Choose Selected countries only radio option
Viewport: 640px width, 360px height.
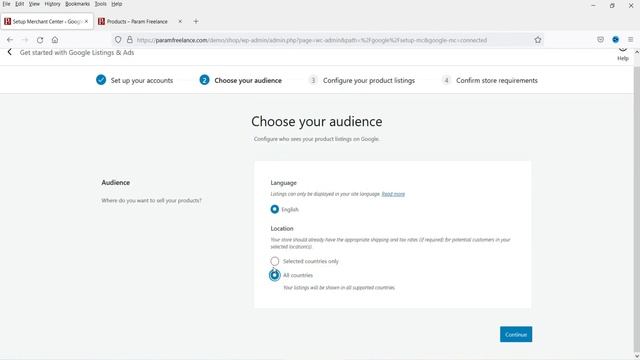tap(275, 261)
